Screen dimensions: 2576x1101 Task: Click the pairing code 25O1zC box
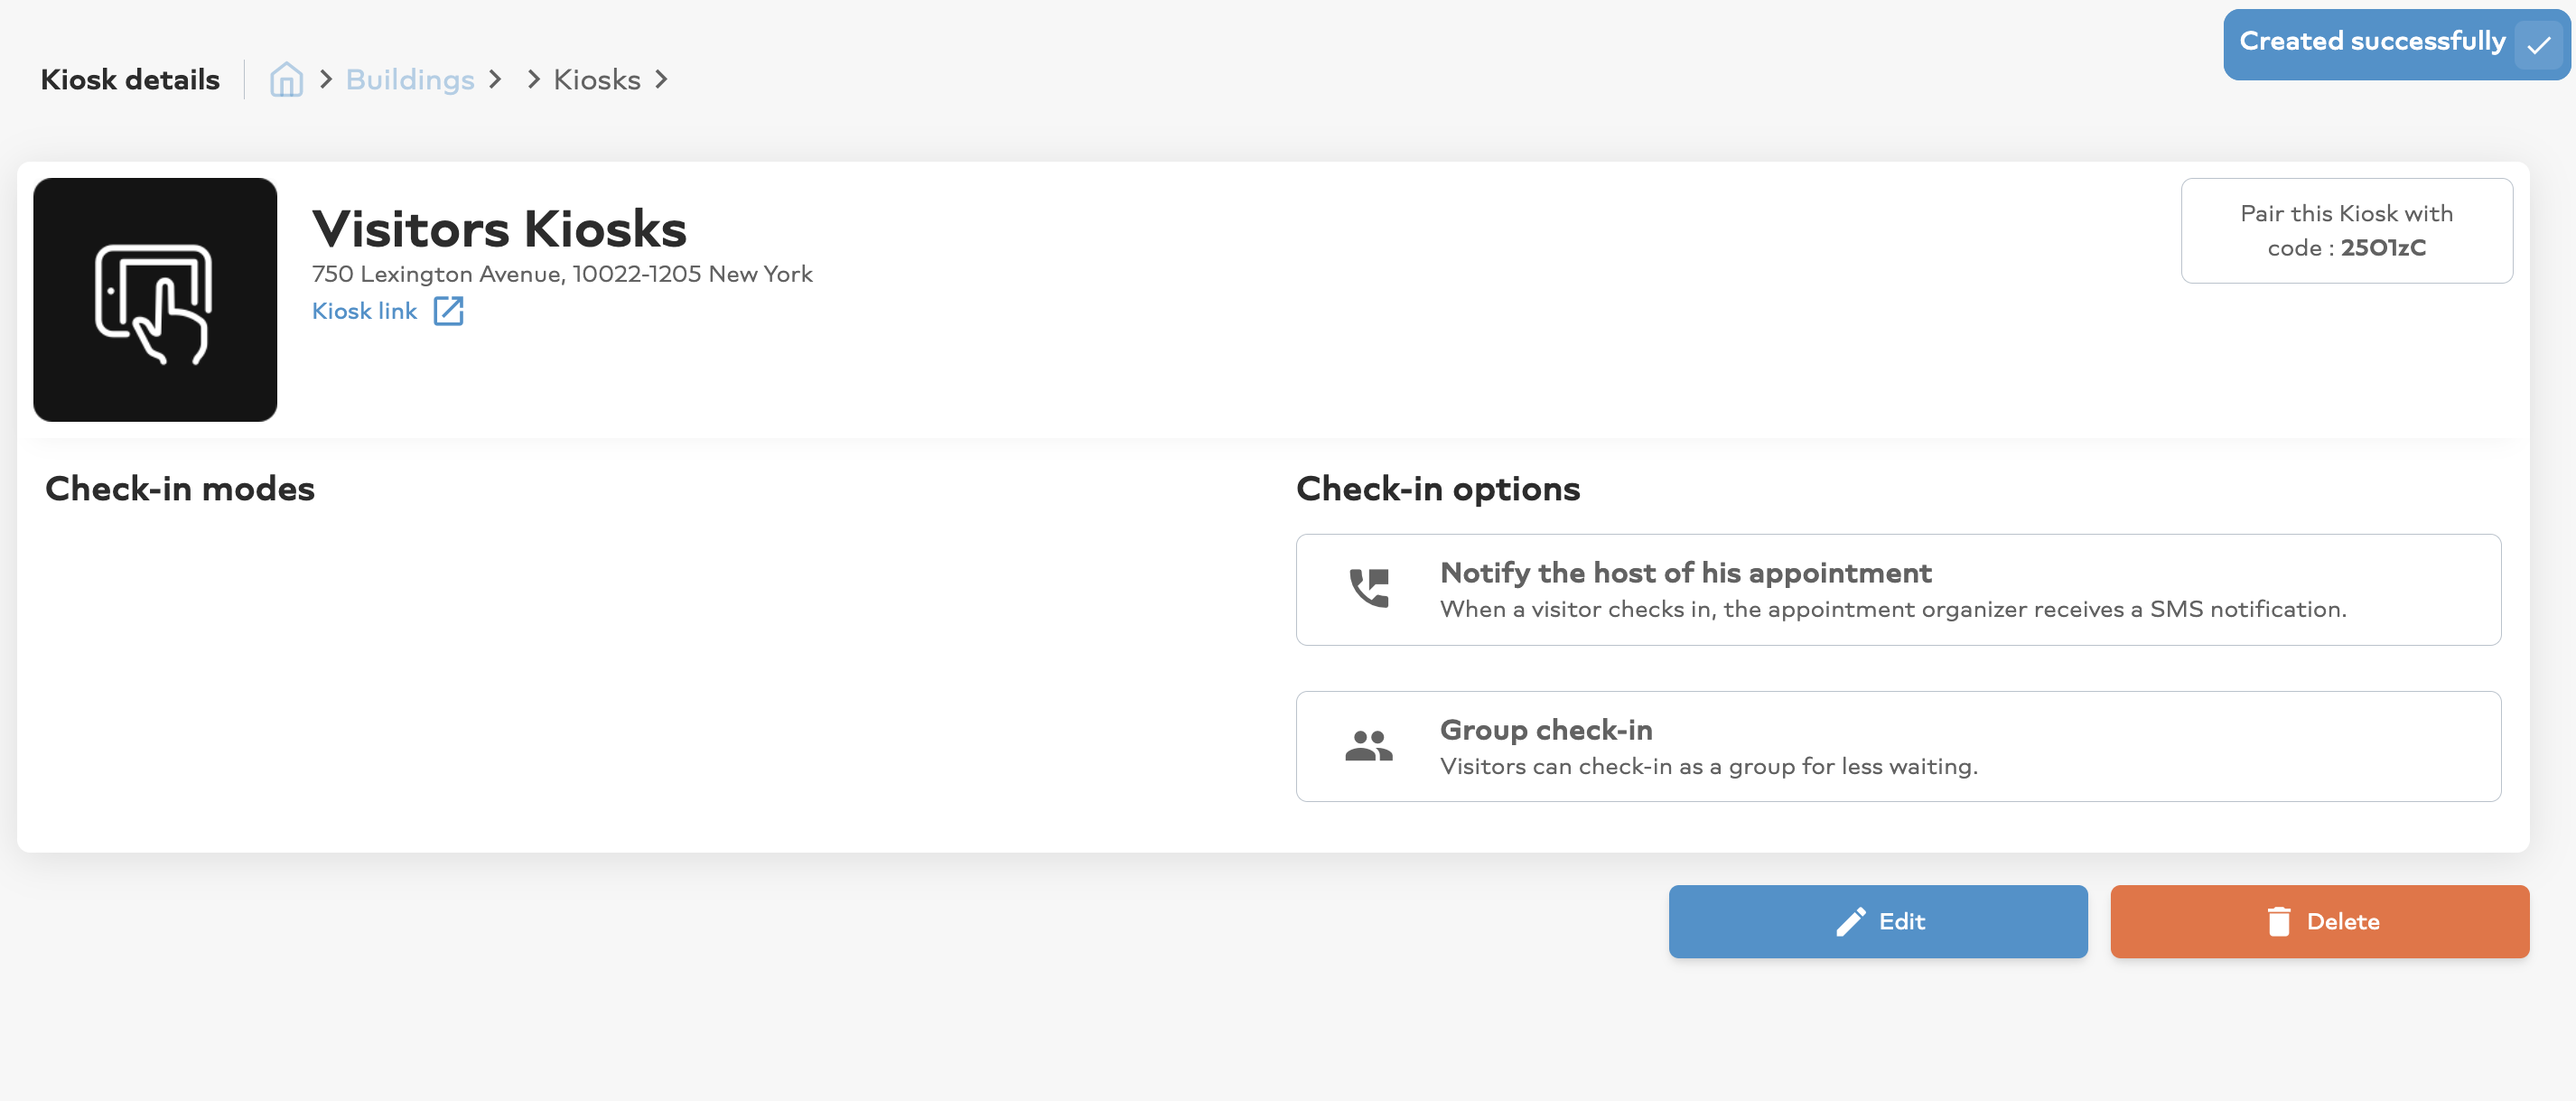point(2346,231)
